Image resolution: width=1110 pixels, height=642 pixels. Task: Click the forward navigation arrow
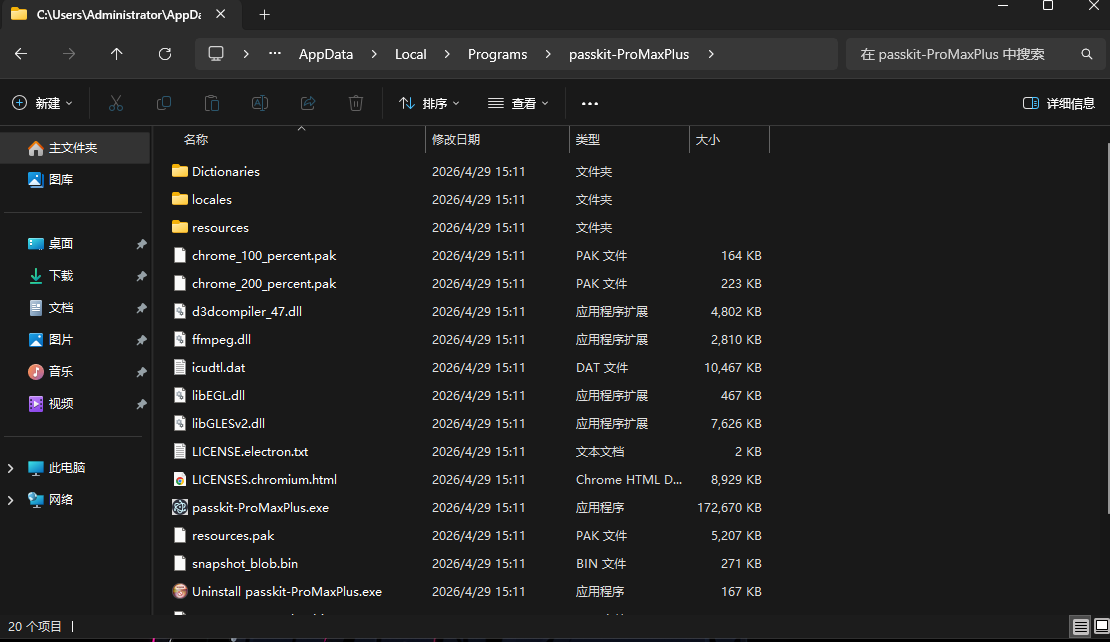click(x=69, y=54)
